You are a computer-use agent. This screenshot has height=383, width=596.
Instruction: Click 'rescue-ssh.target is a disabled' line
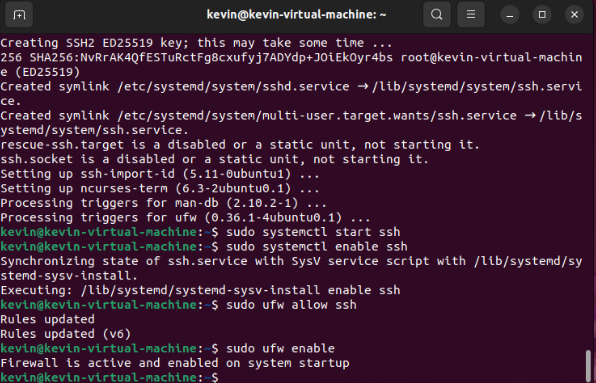click(240, 144)
